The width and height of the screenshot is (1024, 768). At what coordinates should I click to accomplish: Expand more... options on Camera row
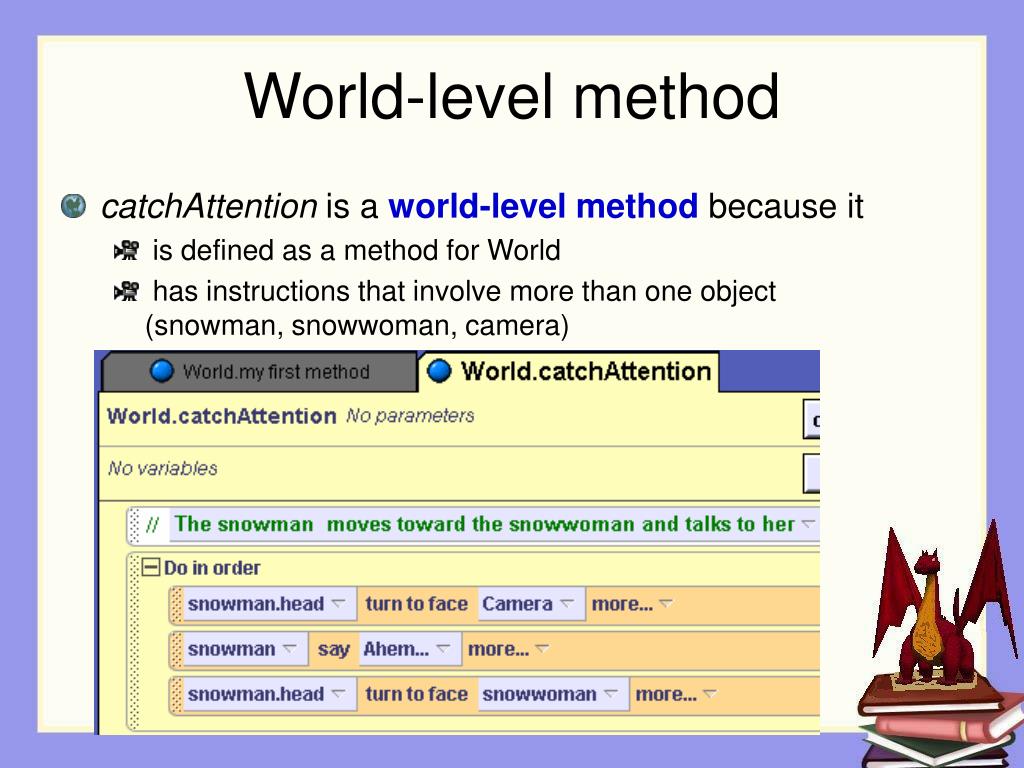click(x=632, y=603)
